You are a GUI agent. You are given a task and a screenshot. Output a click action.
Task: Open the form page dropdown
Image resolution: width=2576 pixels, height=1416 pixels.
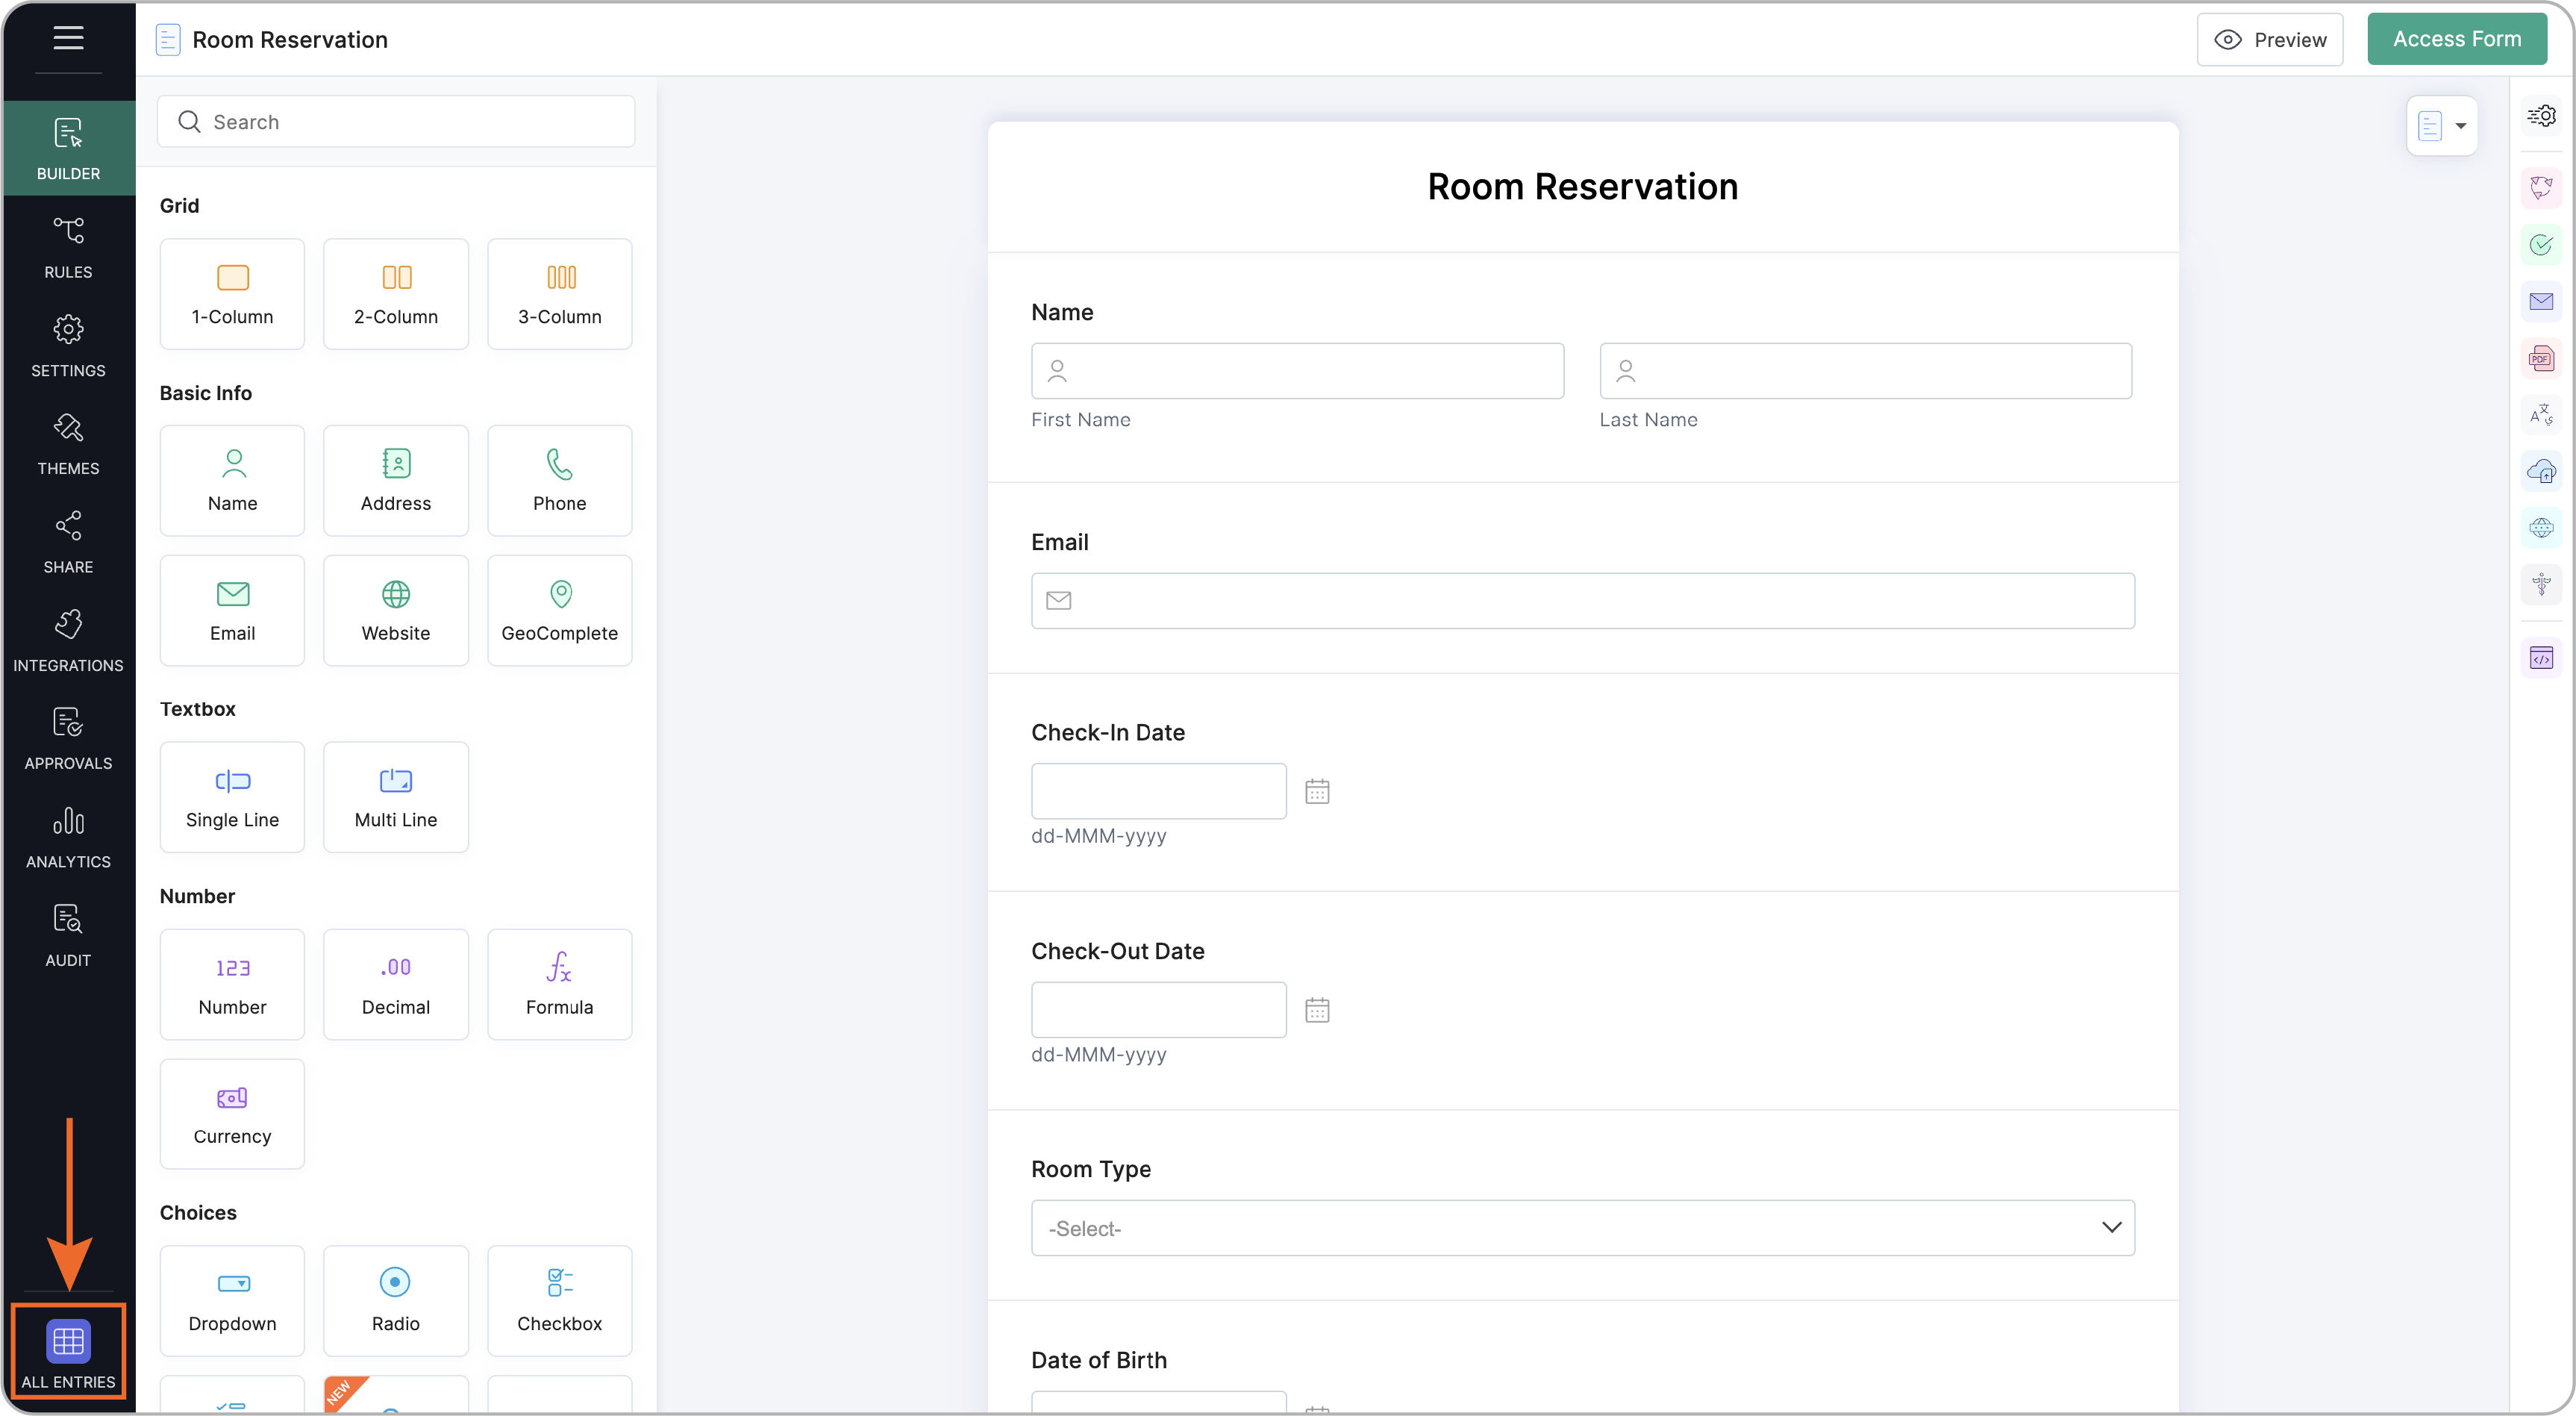click(2442, 125)
